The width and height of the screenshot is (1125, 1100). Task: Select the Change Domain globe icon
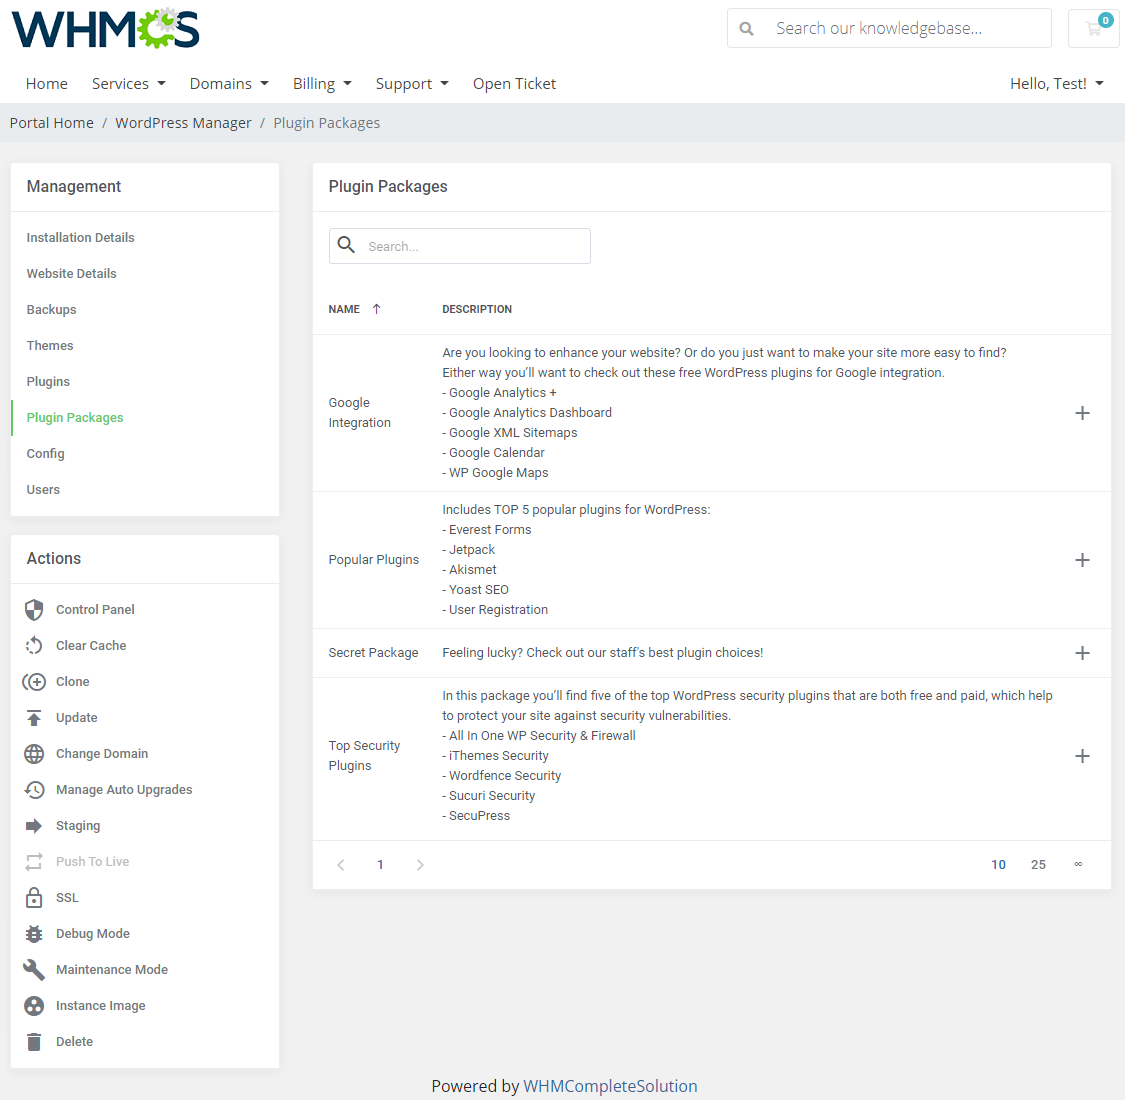[35, 753]
